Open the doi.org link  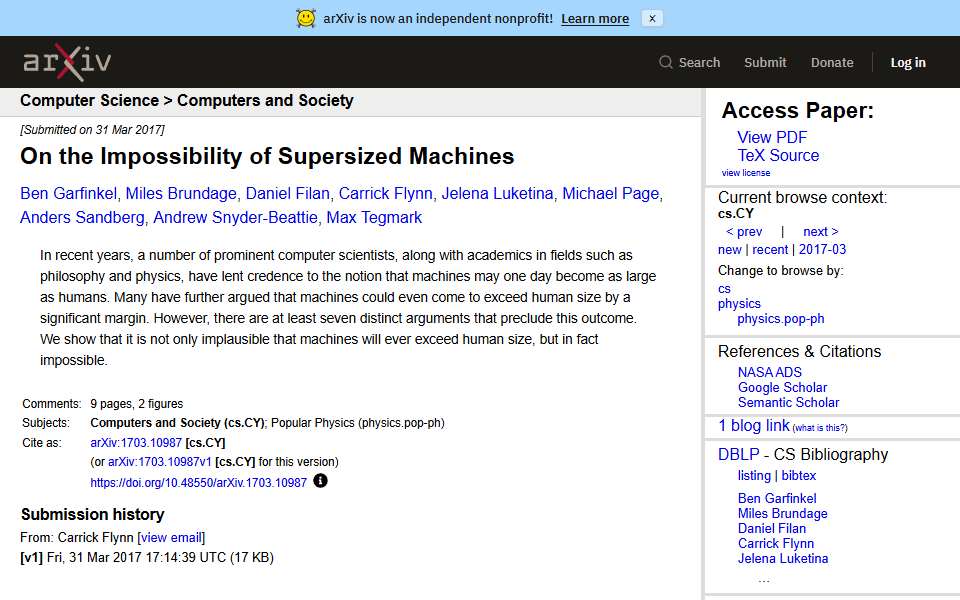click(x=198, y=482)
